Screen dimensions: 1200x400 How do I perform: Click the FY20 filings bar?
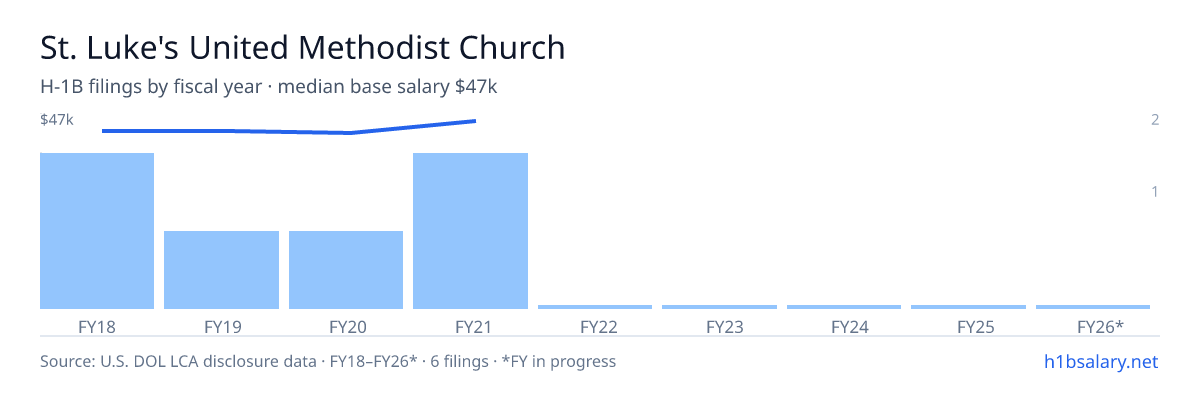(346, 270)
